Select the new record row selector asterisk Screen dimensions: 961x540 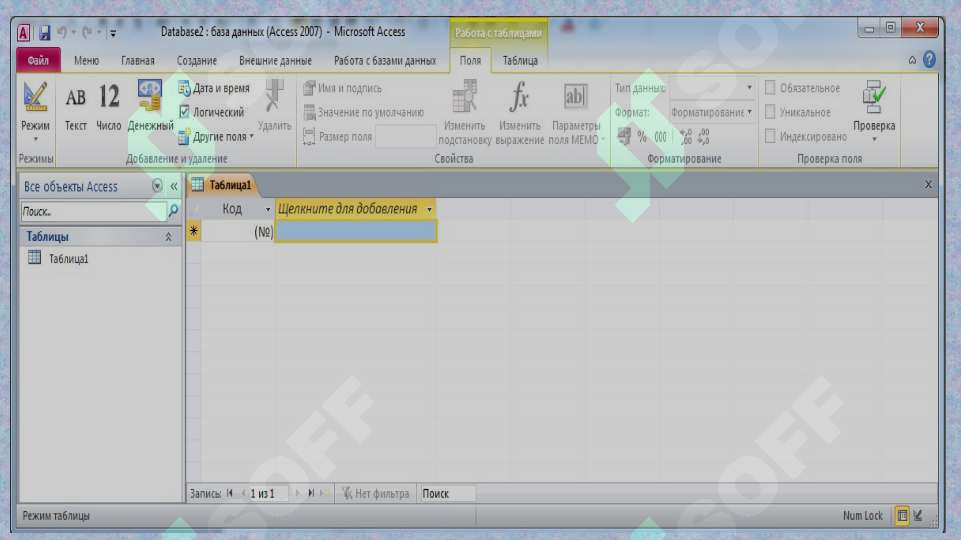pyautogui.click(x=194, y=231)
